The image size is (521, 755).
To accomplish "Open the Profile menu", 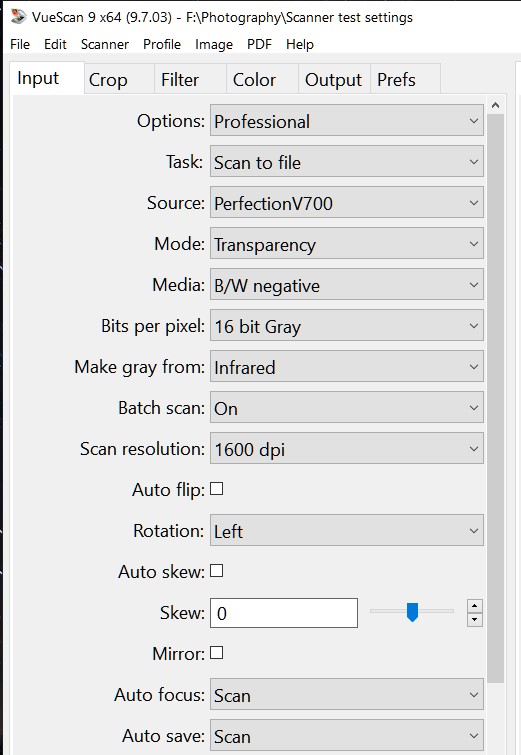I will 162,44.
